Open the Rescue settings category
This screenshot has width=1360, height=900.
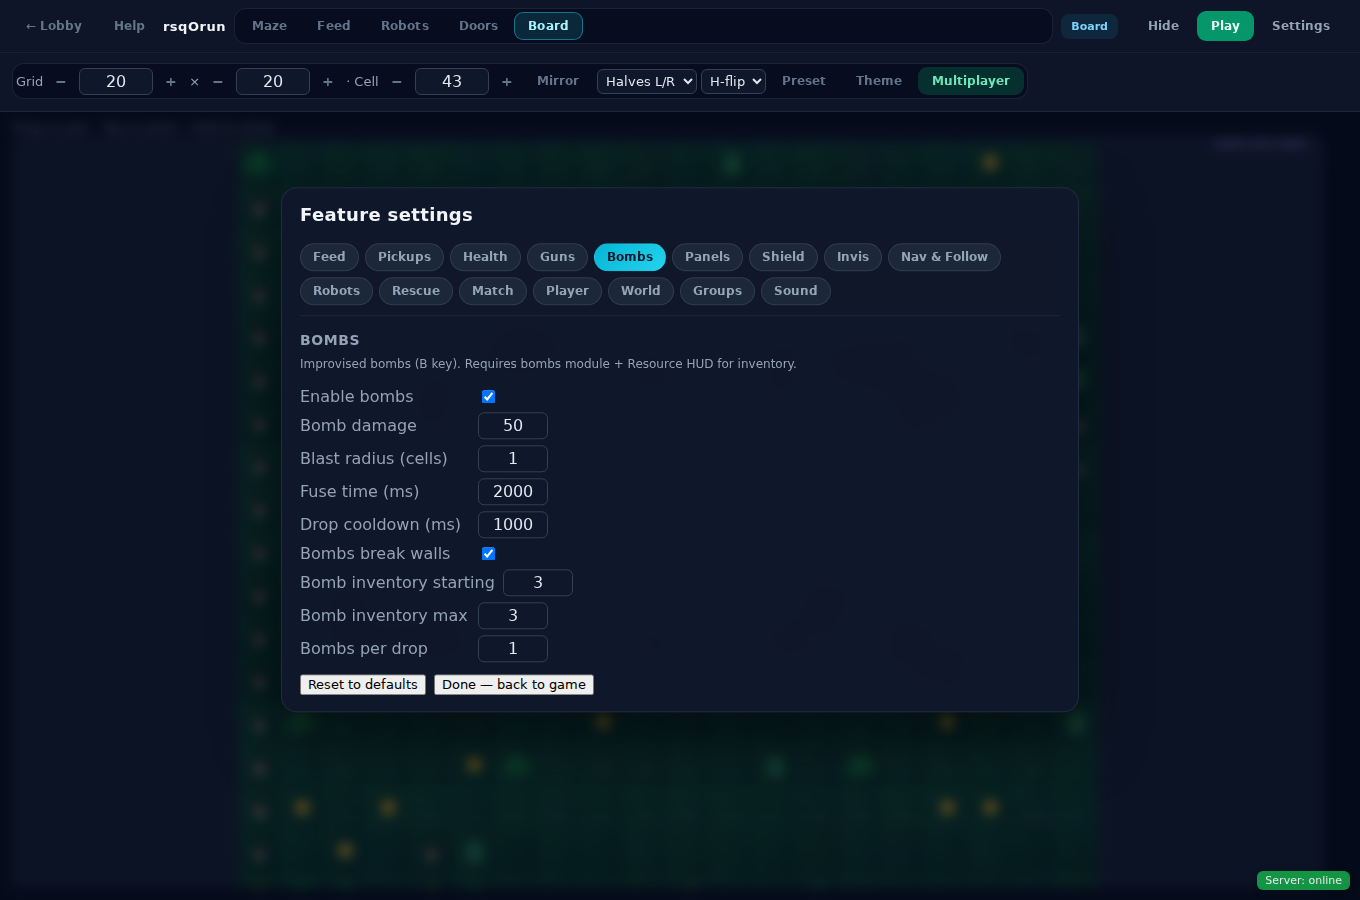click(416, 291)
